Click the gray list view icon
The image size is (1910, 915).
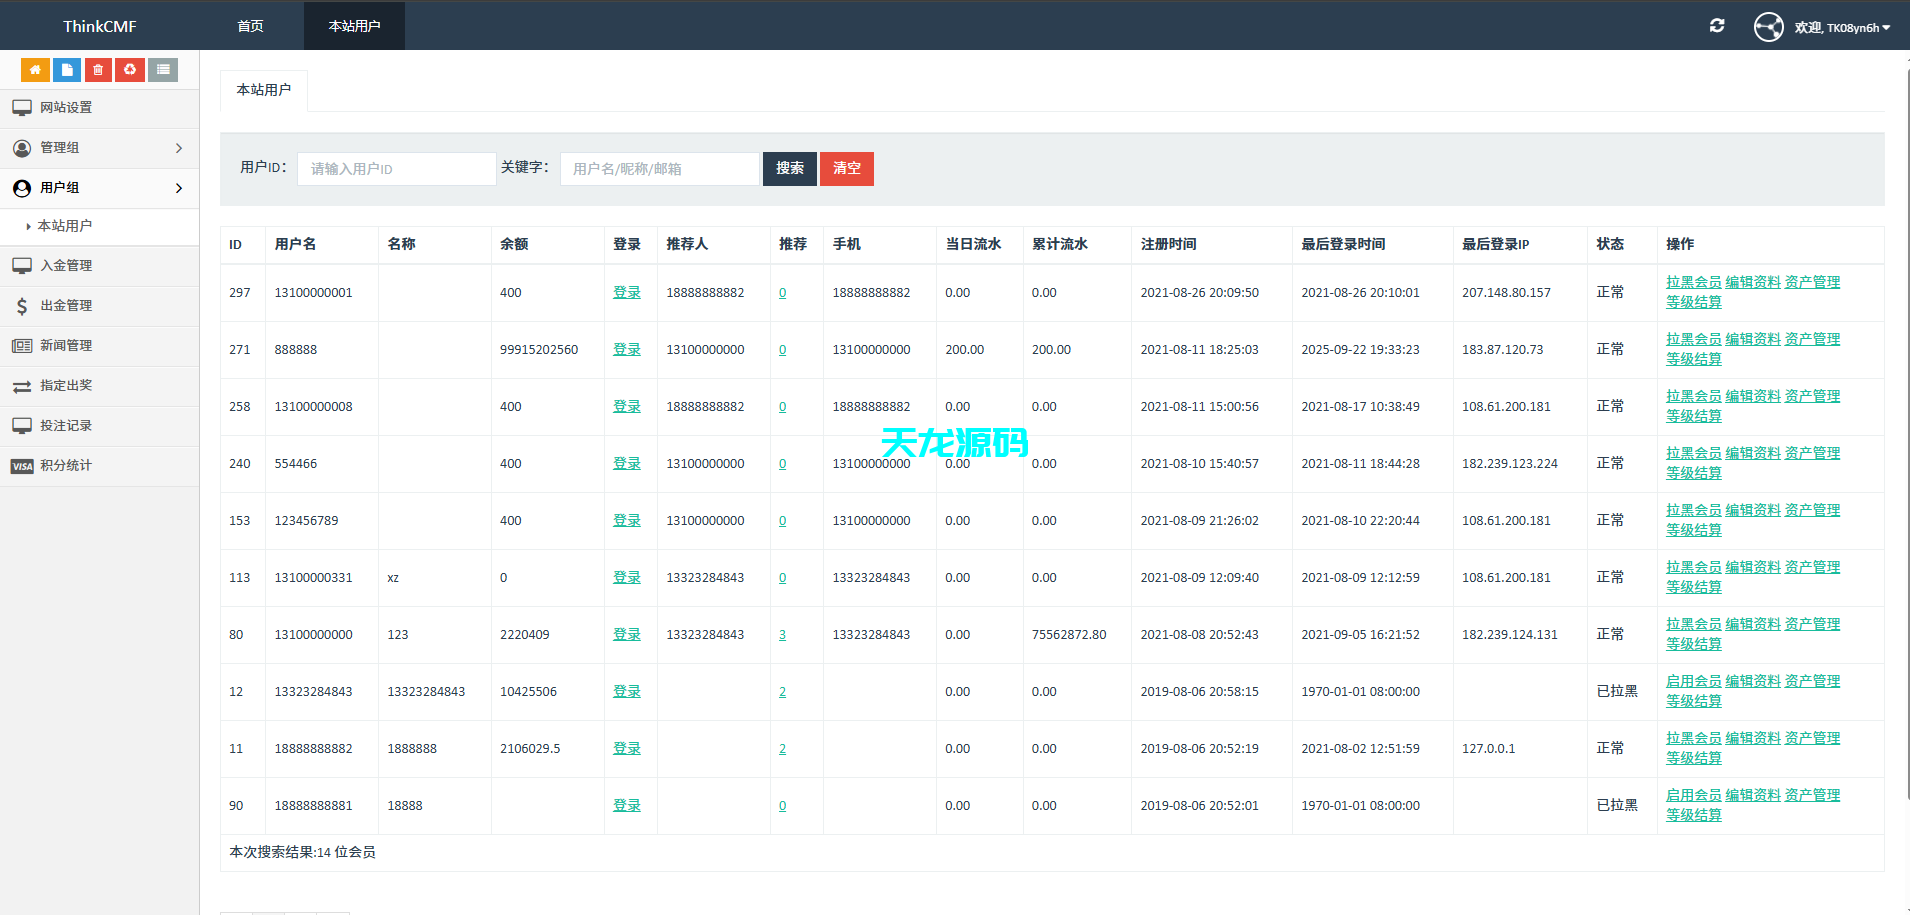pyautogui.click(x=163, y=70)
